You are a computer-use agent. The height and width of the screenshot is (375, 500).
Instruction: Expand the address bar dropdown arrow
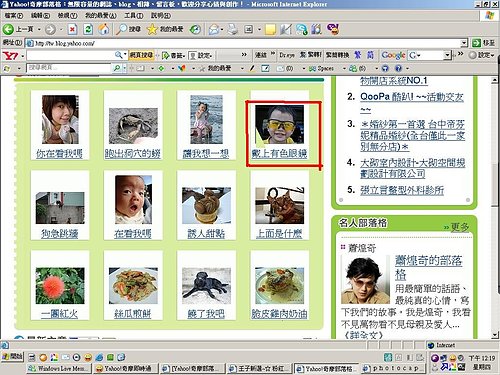click(x=464, y=43)
